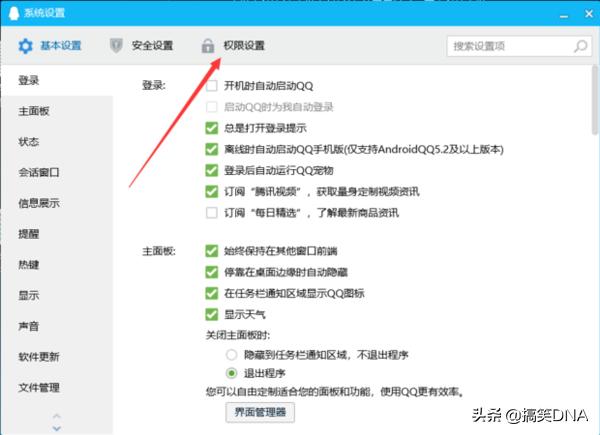Image resolution: width=600 pixels, height=435 pixels.
Task: Uncheck 订阅"腾讯视频" option
Action: (212, 191)
